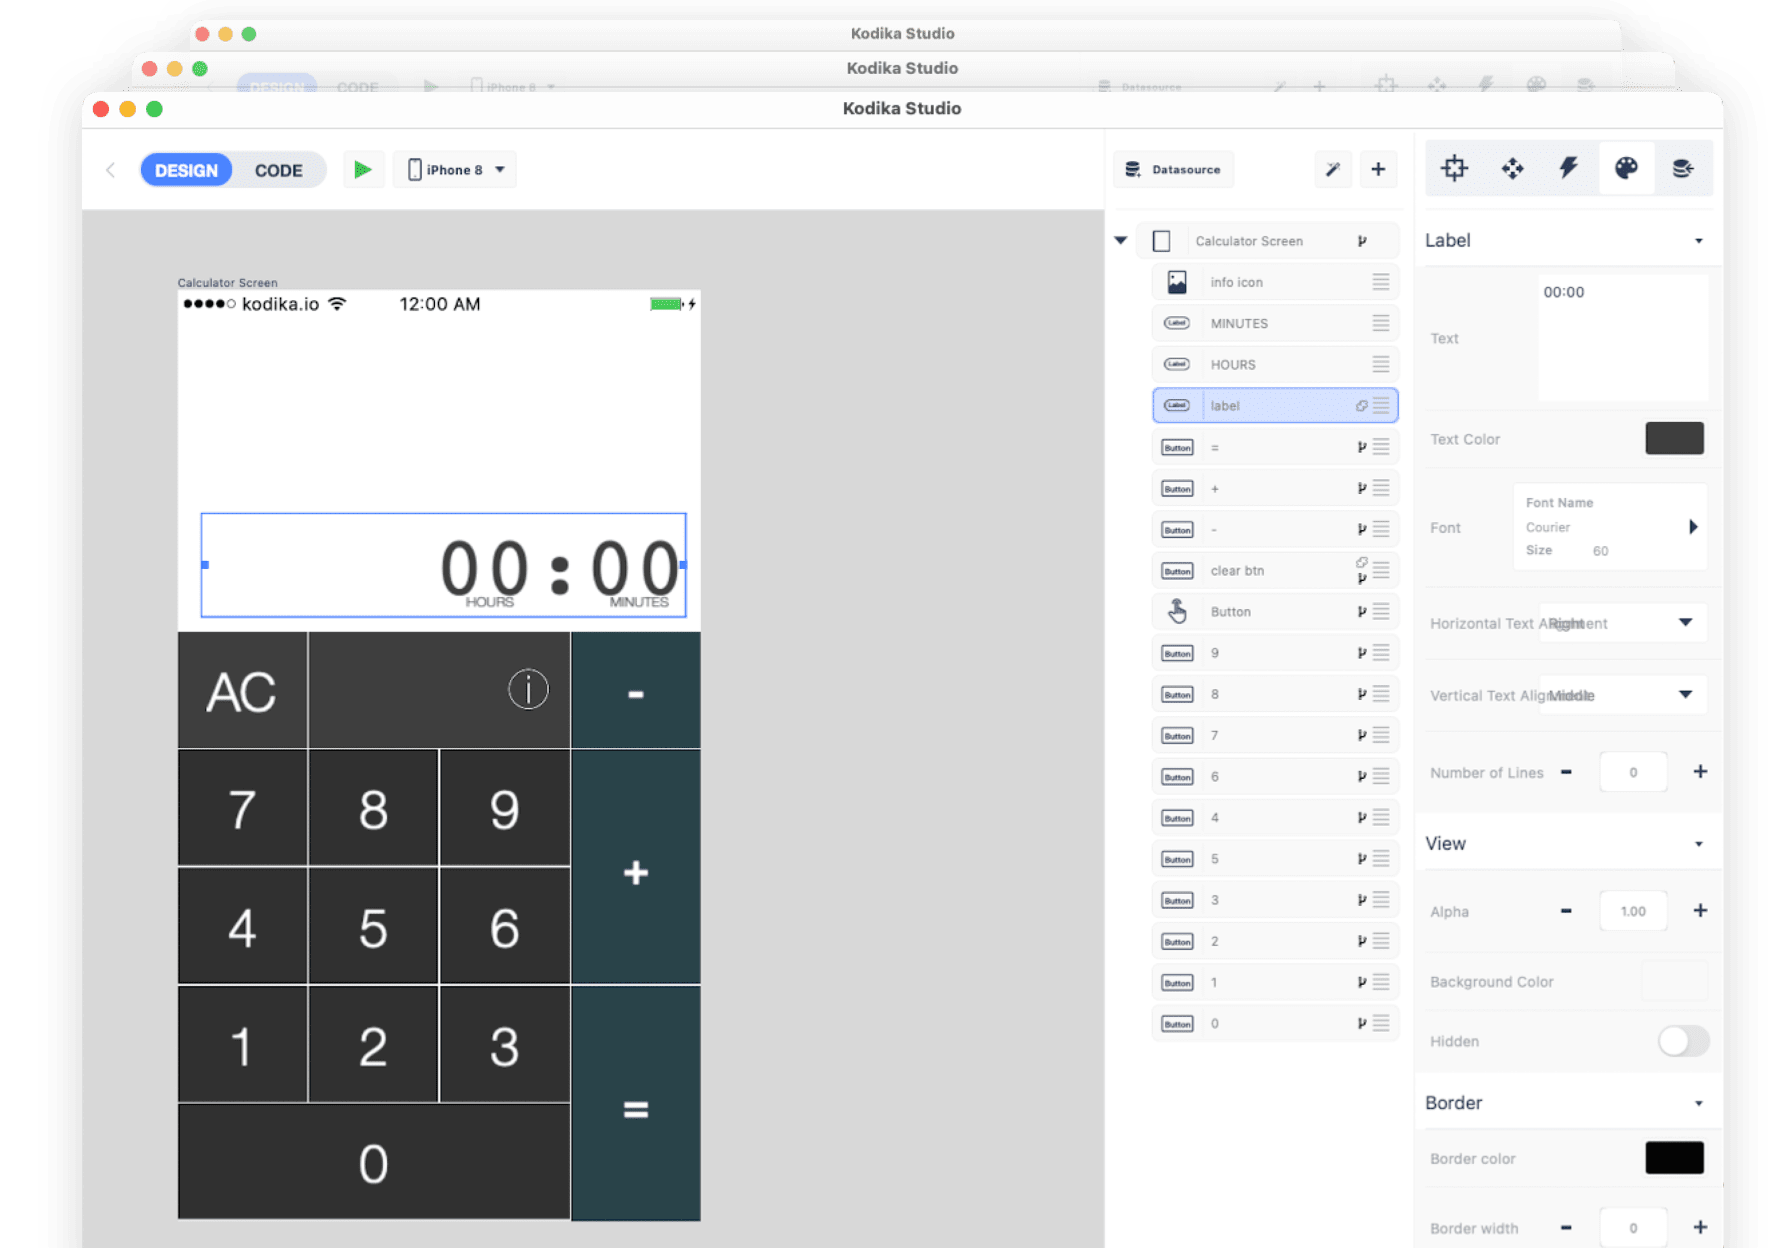Select the button 3 row in hierarchy
Screen dimensions: 1786x1248
click(1275, 900)
